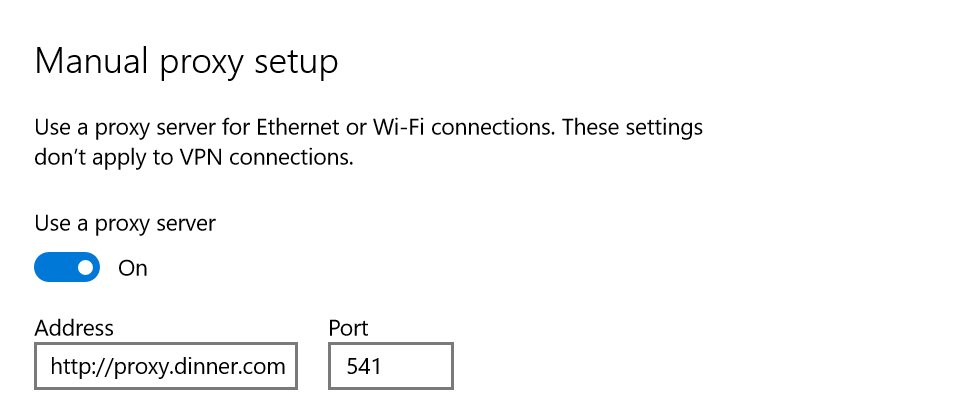
Task: Focus the proxy Address input field
Action: coord(166,367)
